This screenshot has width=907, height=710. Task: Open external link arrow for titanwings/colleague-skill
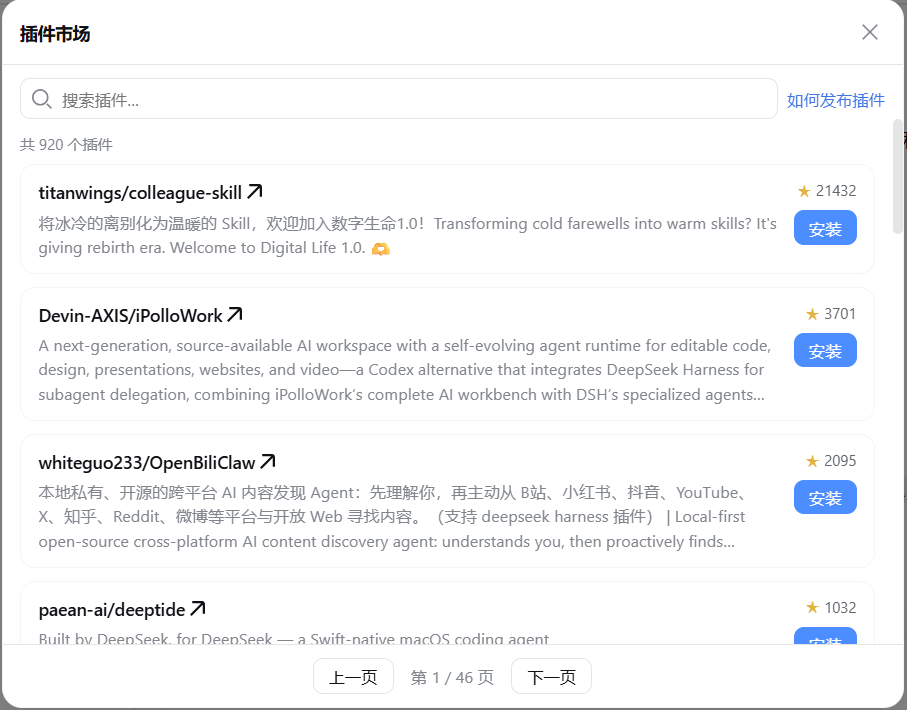click(x=255, y=192)
